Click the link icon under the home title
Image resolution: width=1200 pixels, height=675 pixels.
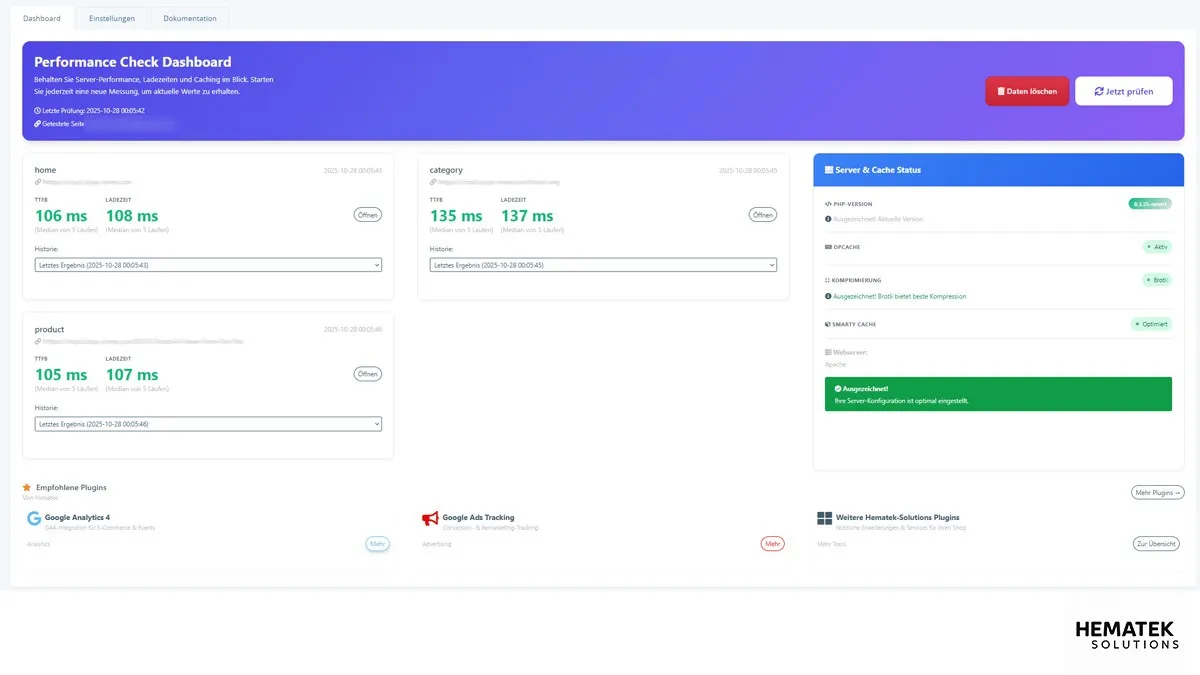coord(38,183)
